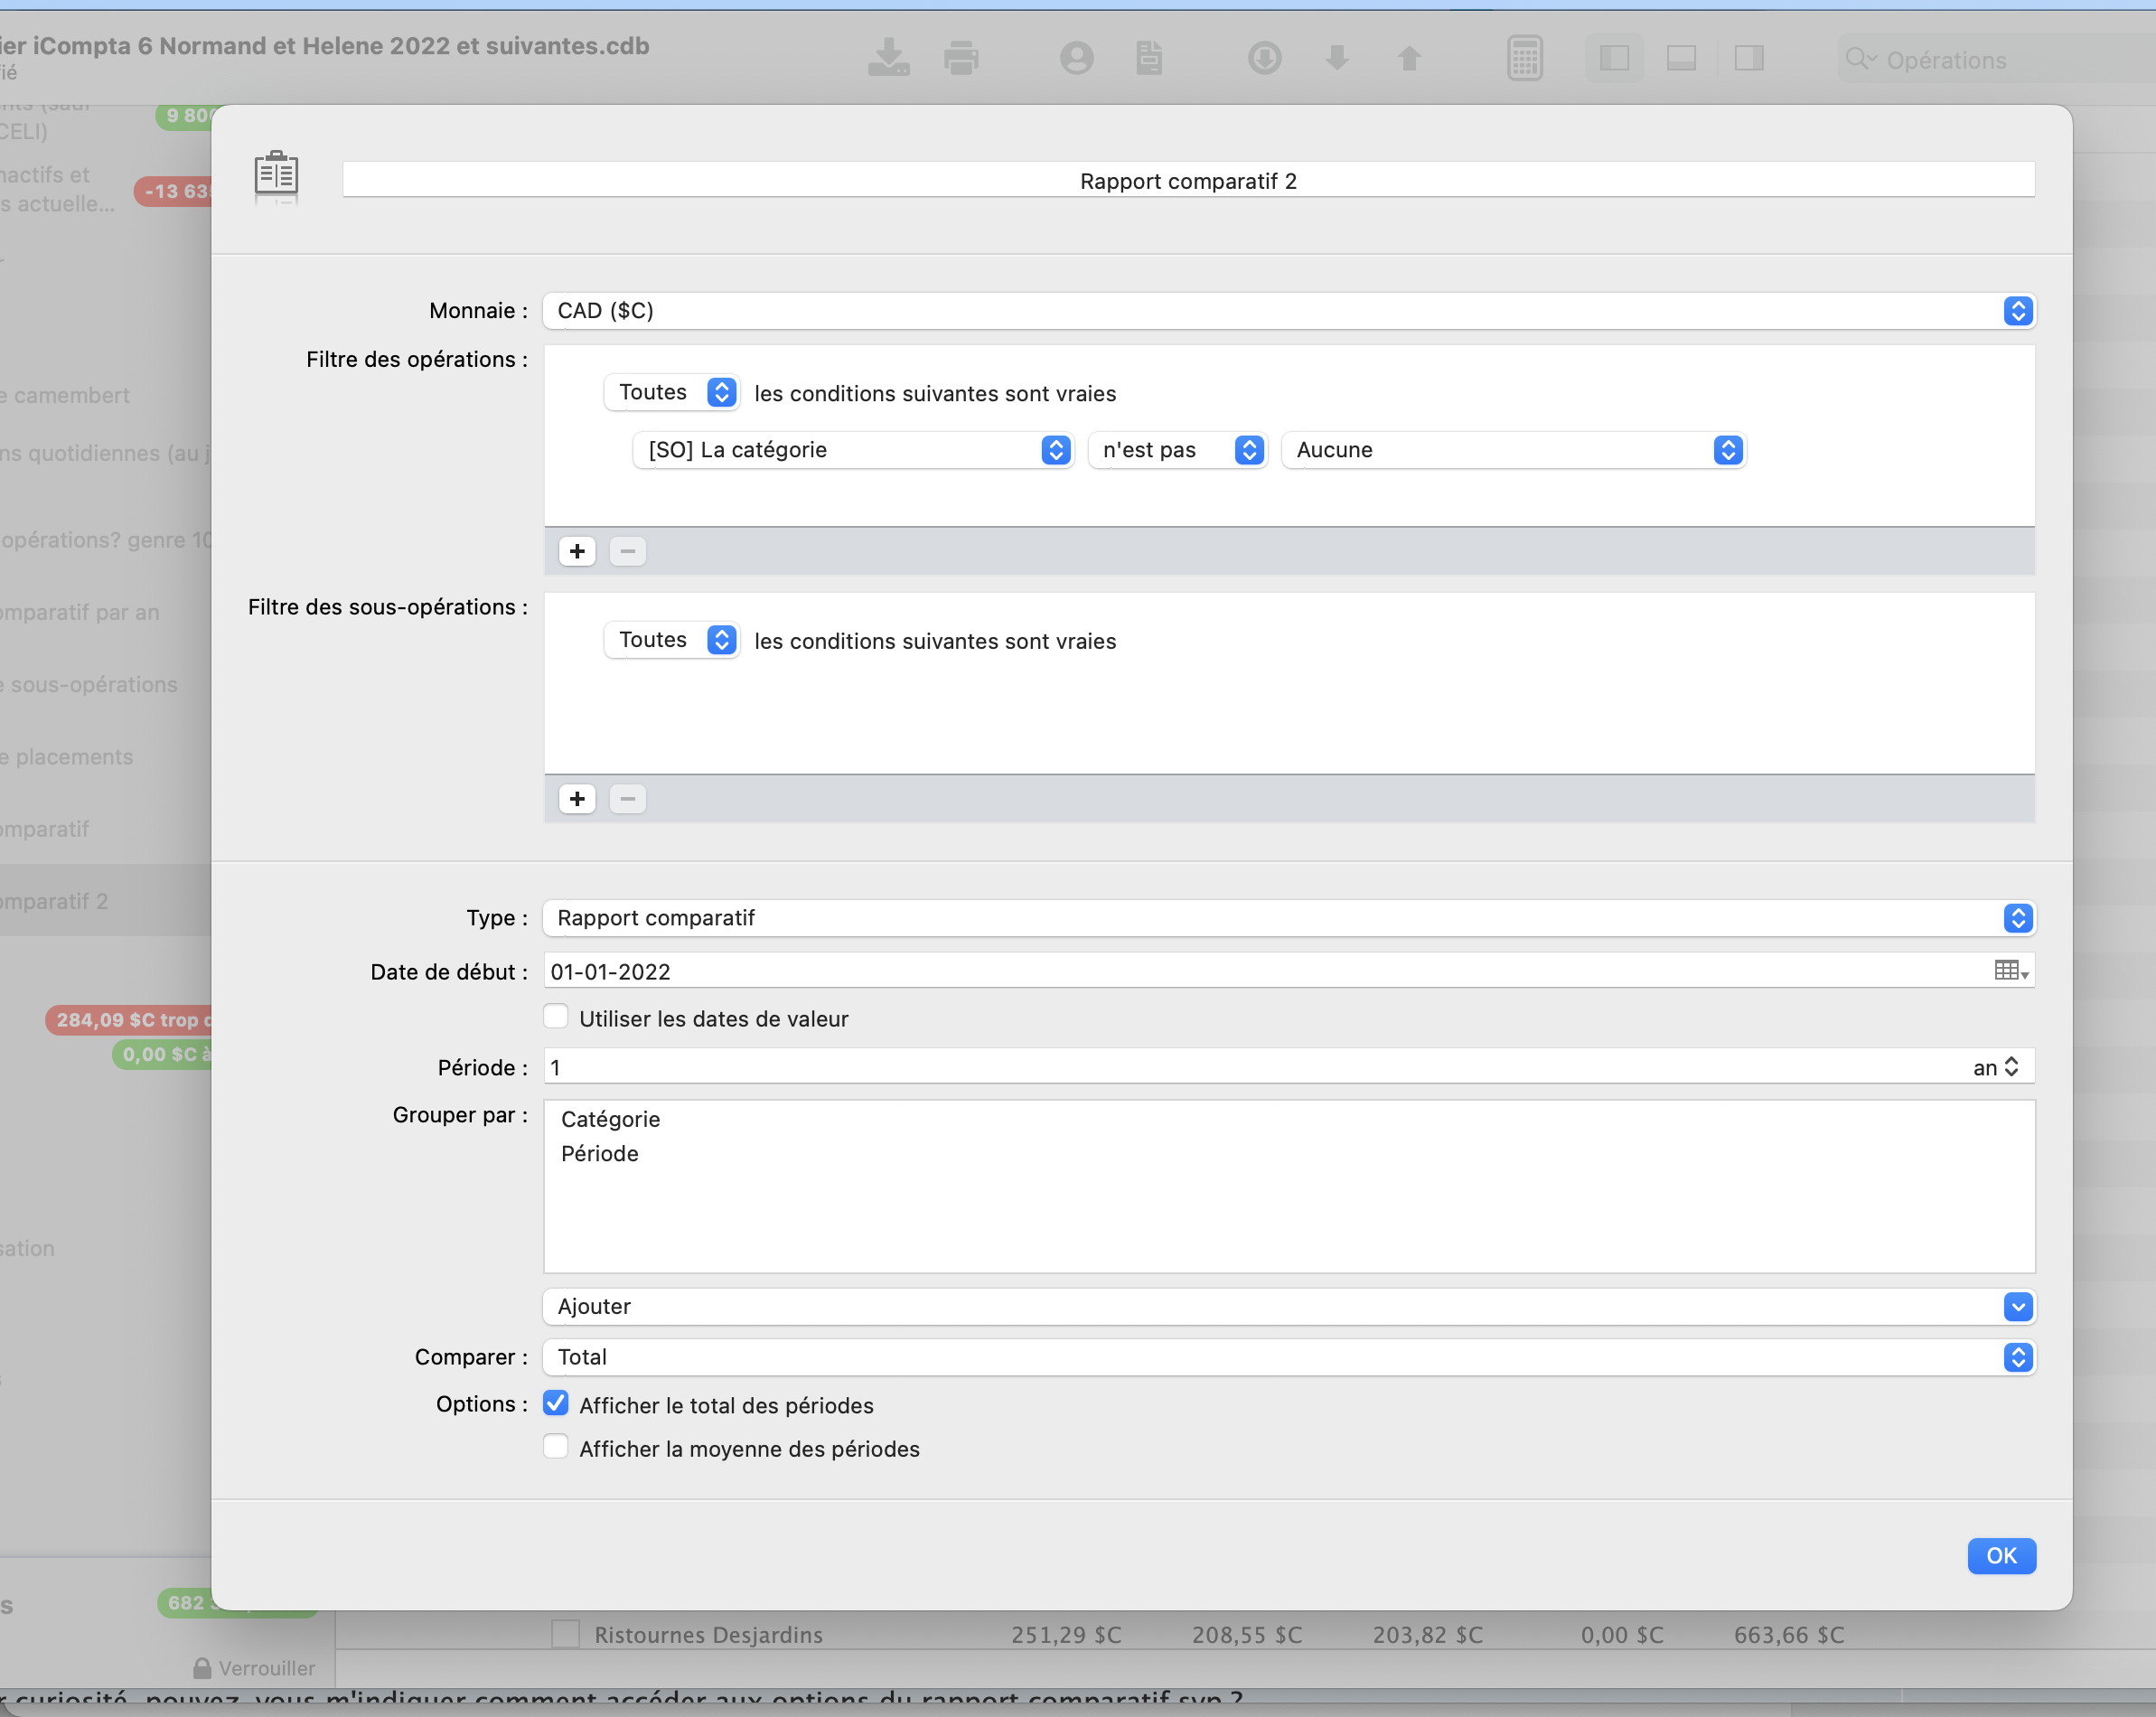Image resolution: width=2156 pixels, height=1717 pixels.
Task: Open the Ajouter grouping dropdown
Action: [1288, 1307]
